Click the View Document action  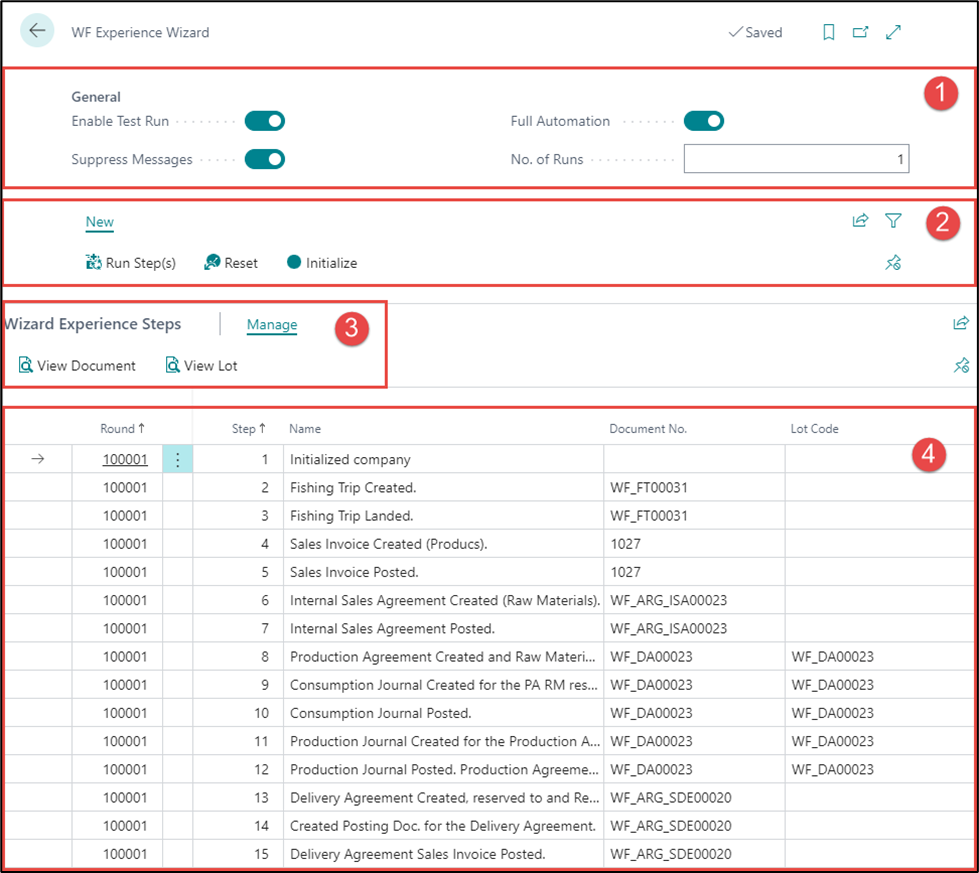coord(77,366)
